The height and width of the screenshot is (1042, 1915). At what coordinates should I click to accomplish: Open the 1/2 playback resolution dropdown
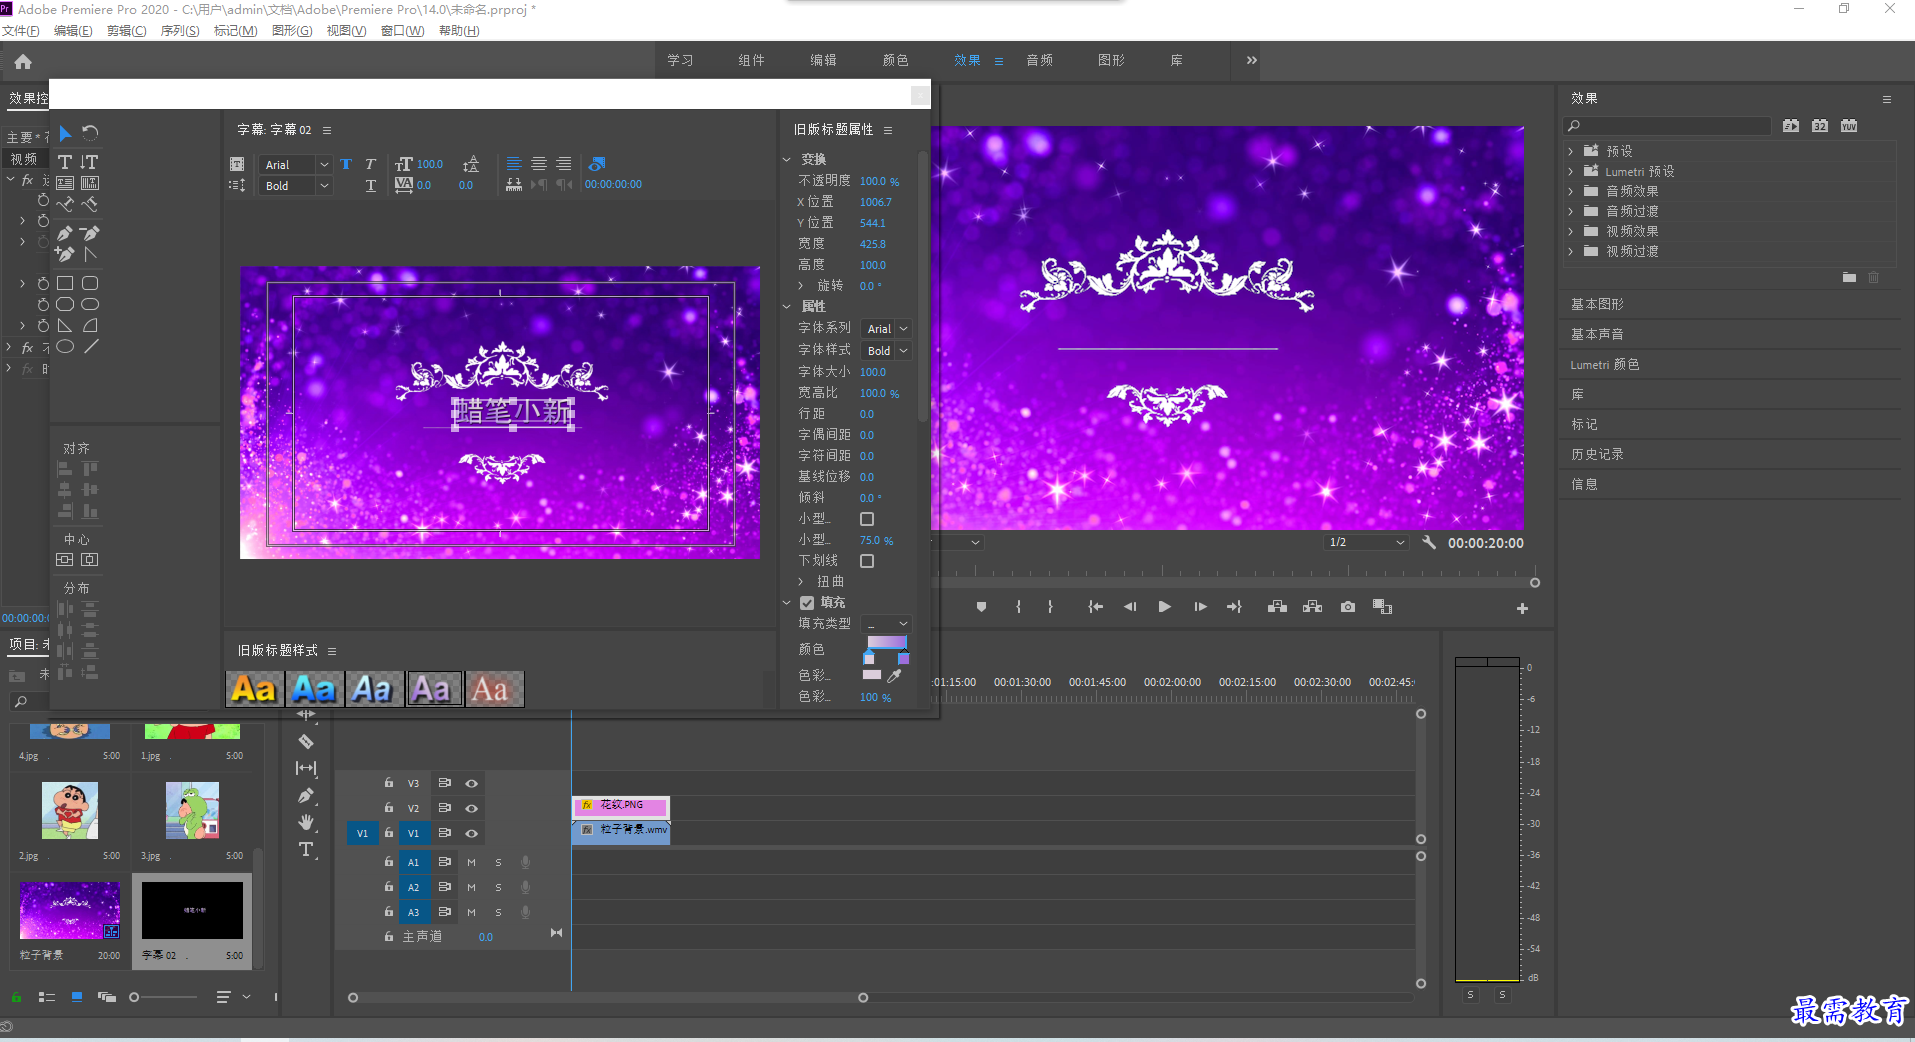pos(1366,542)
